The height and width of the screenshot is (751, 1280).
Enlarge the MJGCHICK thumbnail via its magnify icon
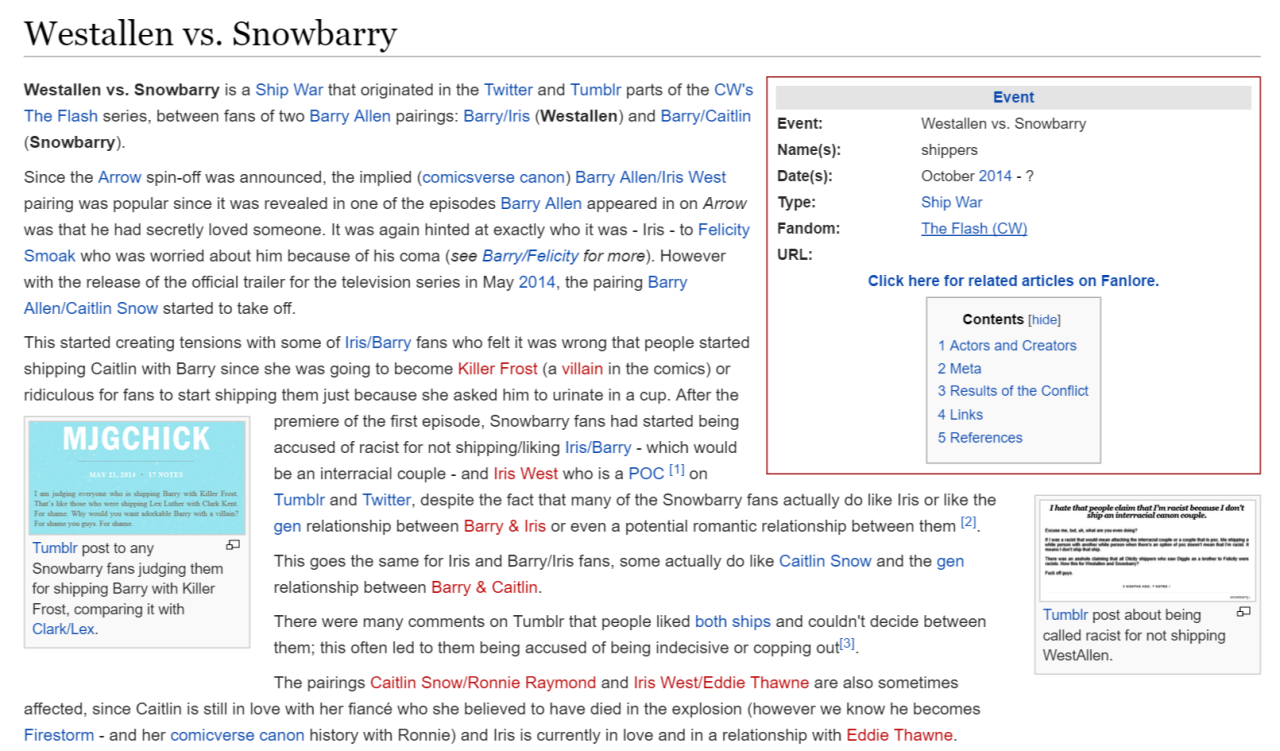coord(233,545)
